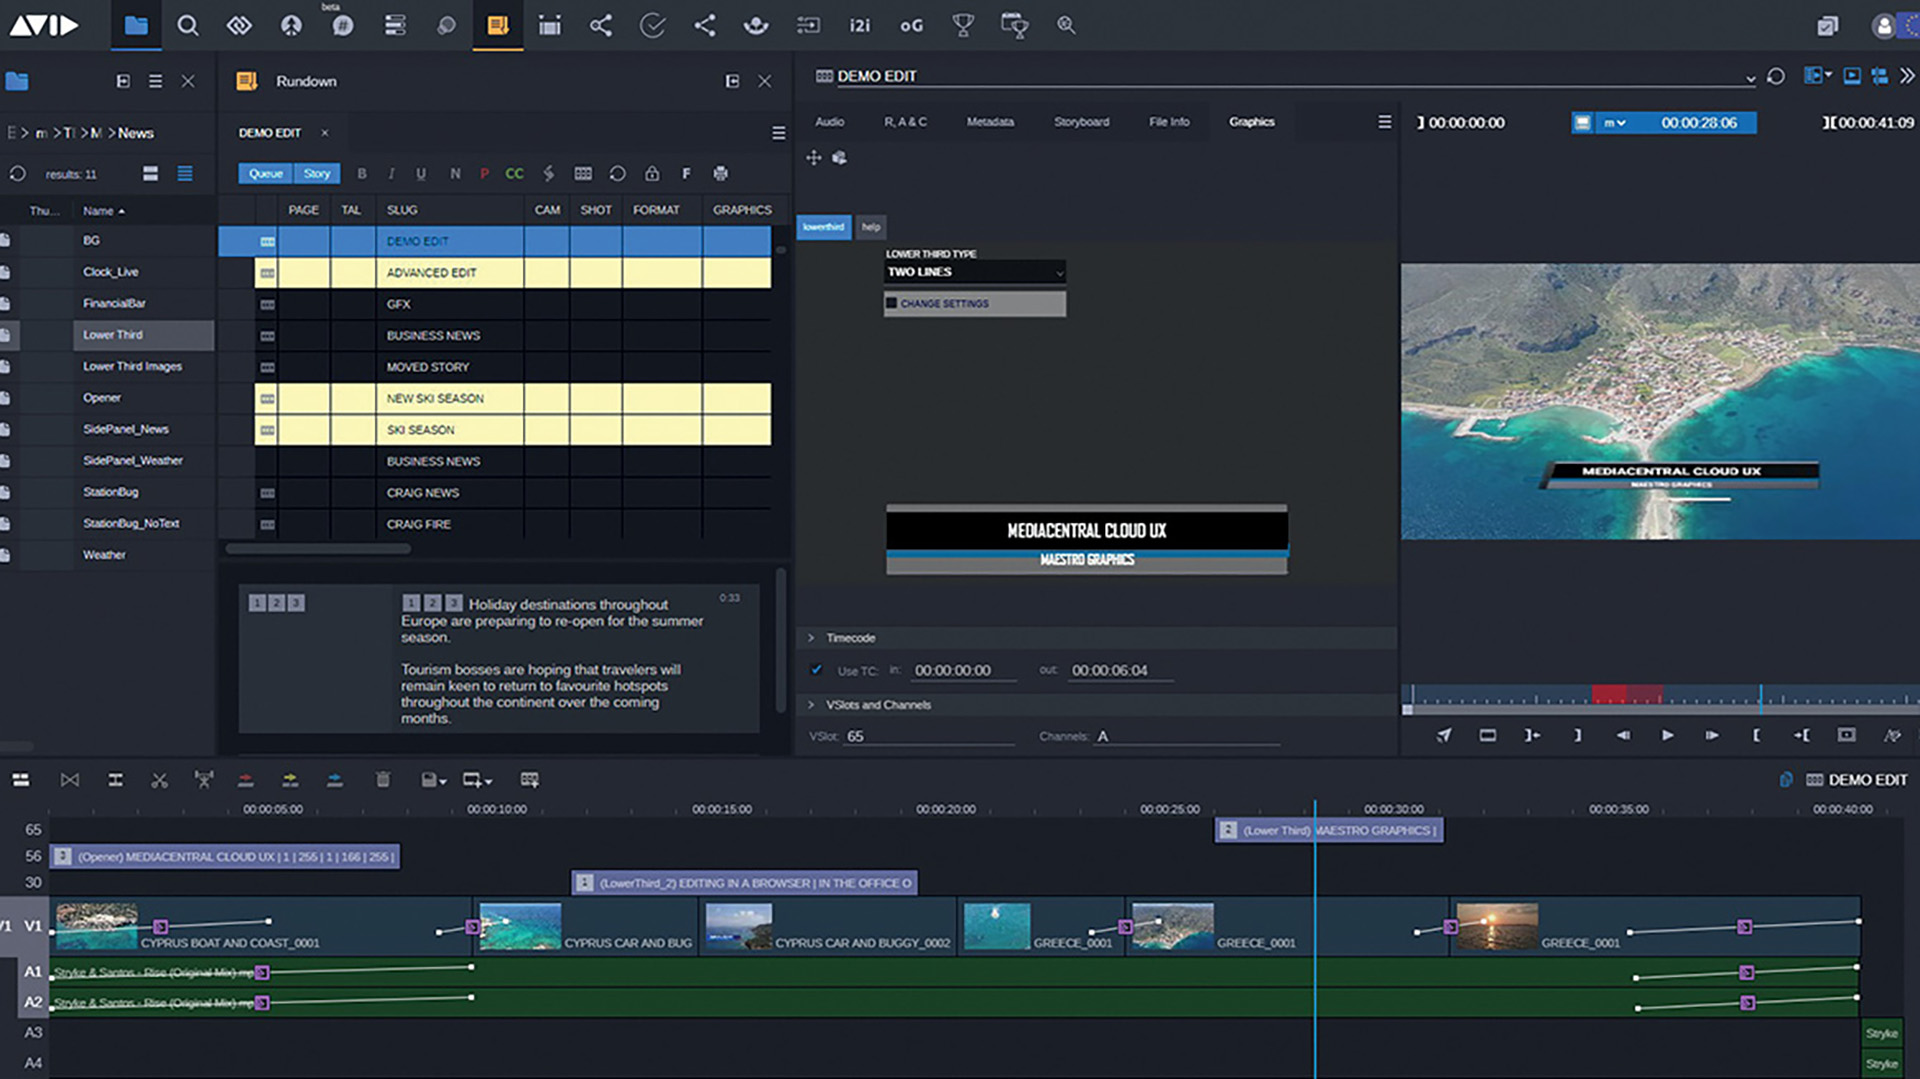
Task: Collapse the VSlots and Channels section
Action: [x=810, y=705]
